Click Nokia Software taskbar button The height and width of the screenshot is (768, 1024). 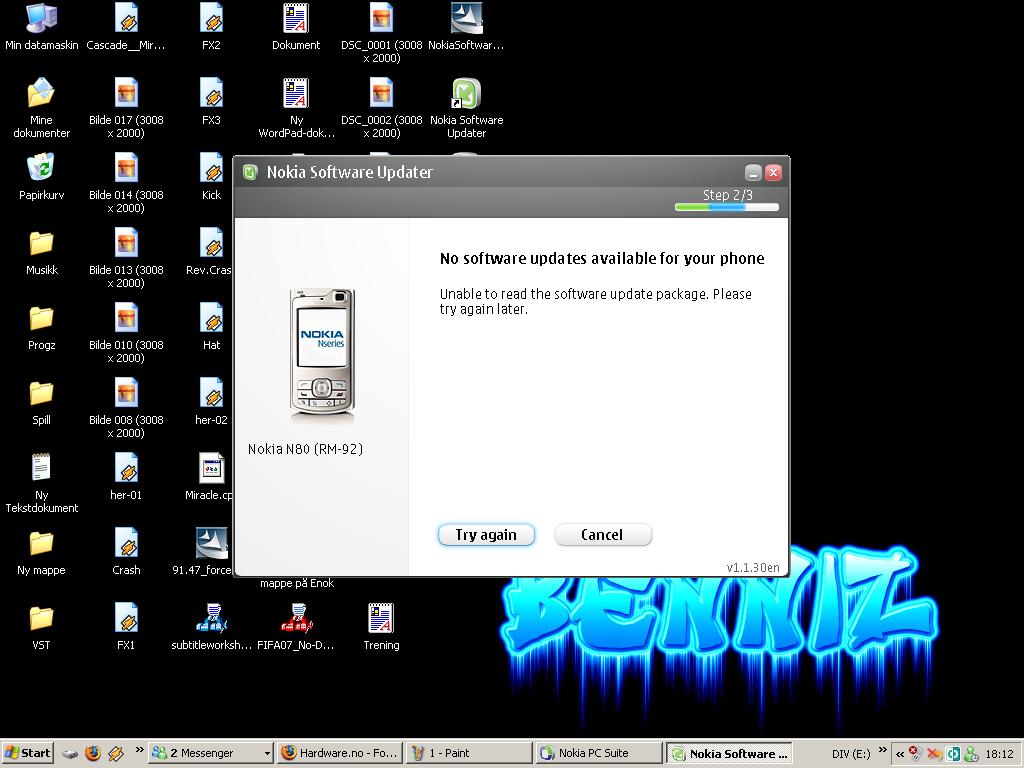pos(728,754)
